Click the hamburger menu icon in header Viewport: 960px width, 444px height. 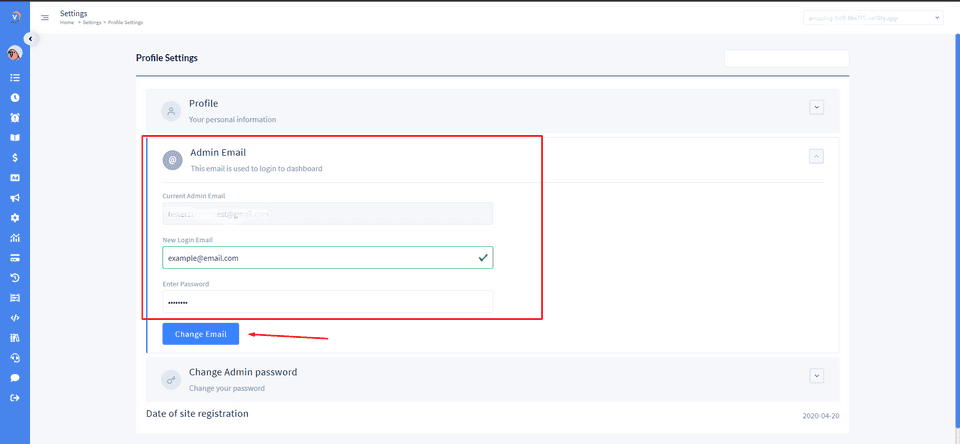[x=45, y=17]
